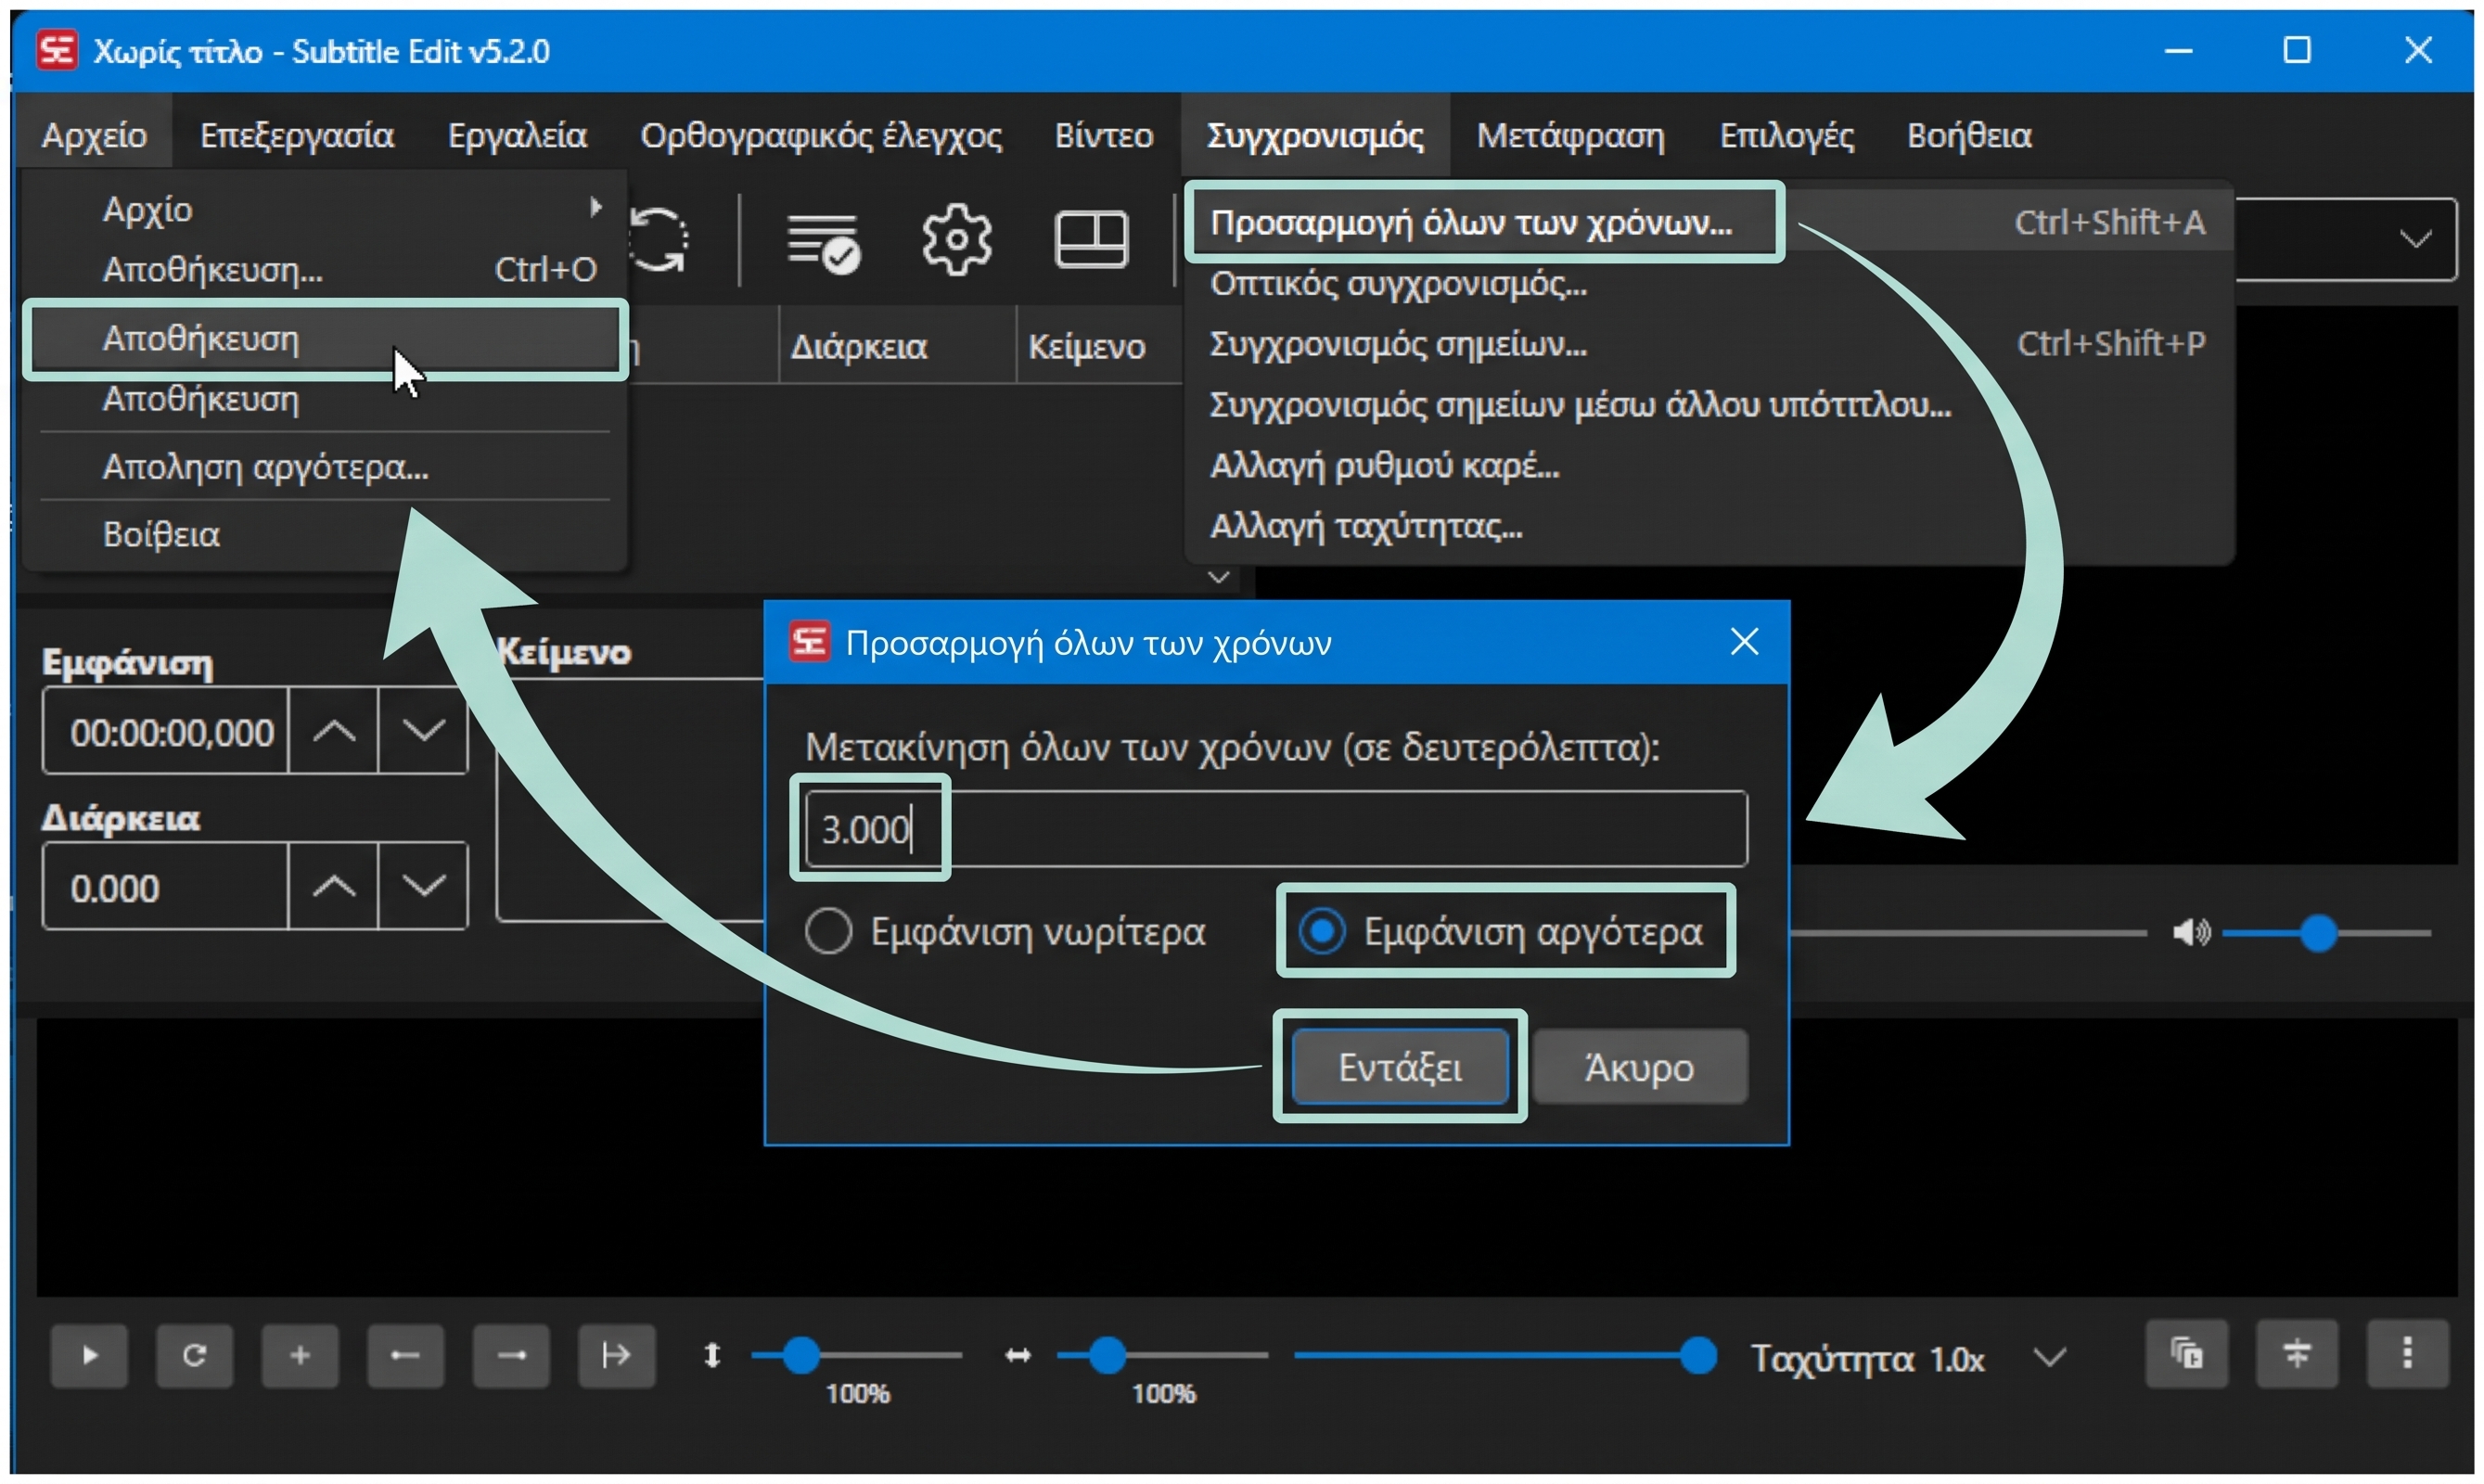The image size is (2484, 1484).
Task: Click the Εμφάνιση time field 00:00:00,000
Action: [166, 731]
